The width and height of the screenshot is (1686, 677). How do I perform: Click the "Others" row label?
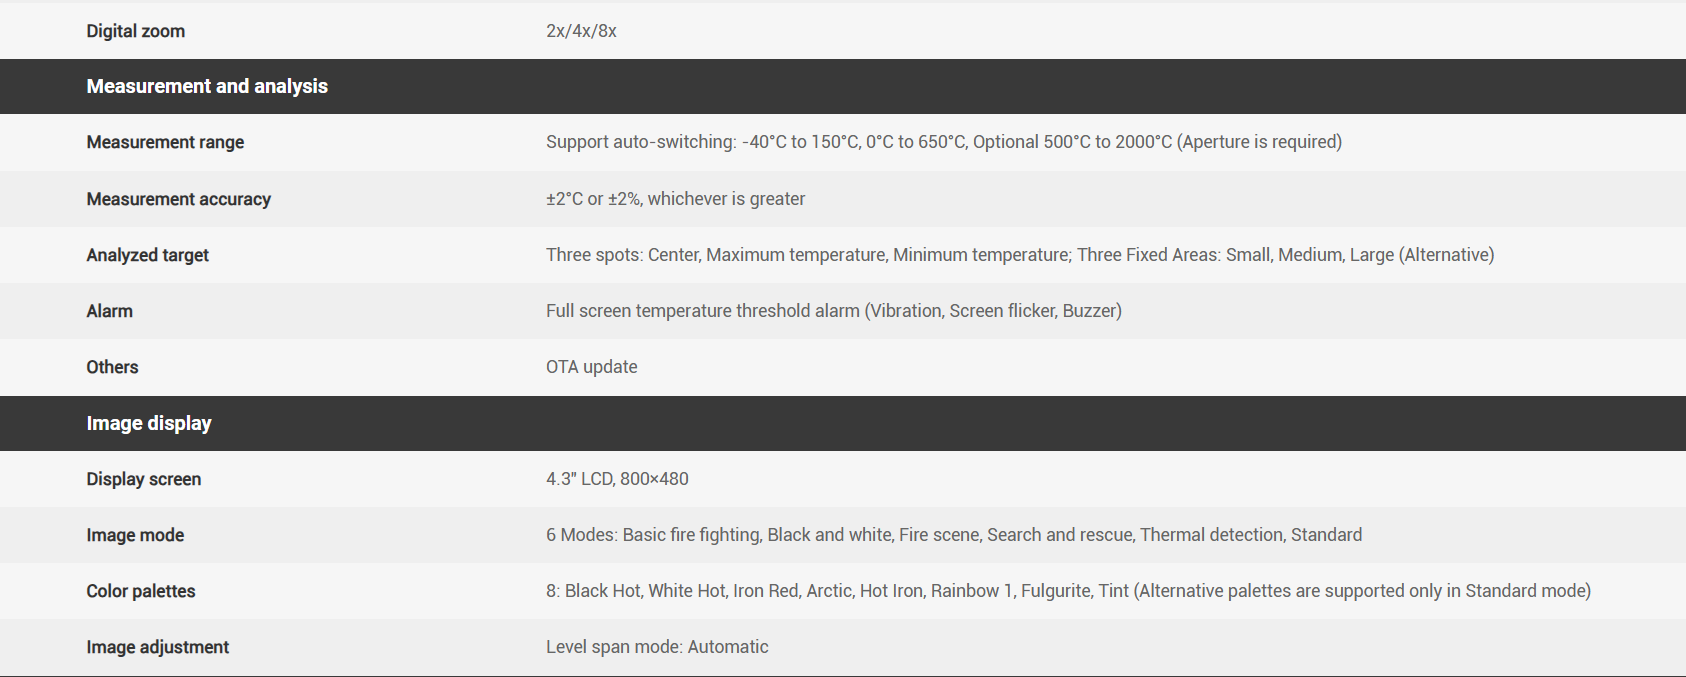coord(112,367)
